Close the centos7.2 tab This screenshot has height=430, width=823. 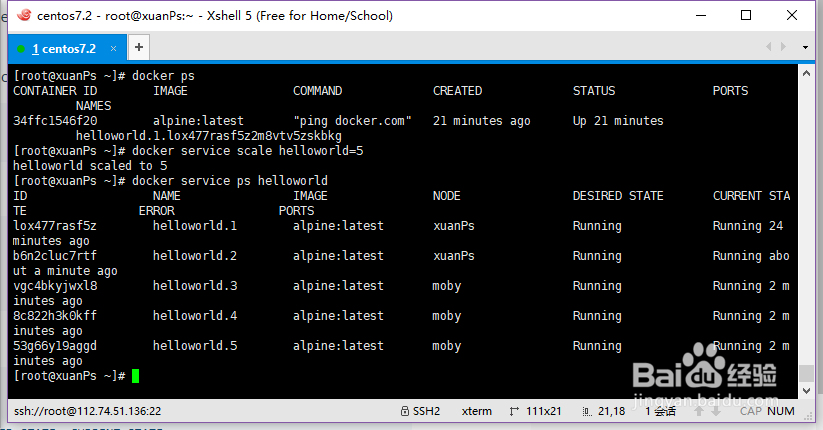pyautogui.click(x=117, y=48)
